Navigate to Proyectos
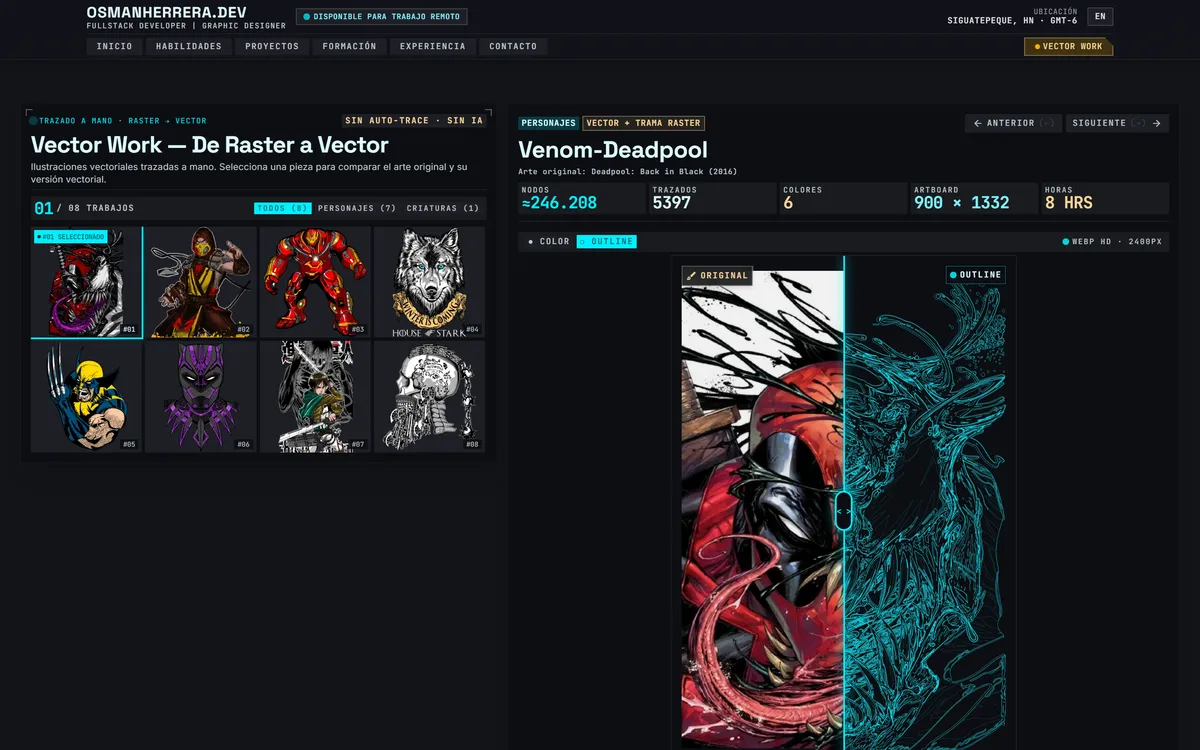The image size is (1200, 750). 272,46
